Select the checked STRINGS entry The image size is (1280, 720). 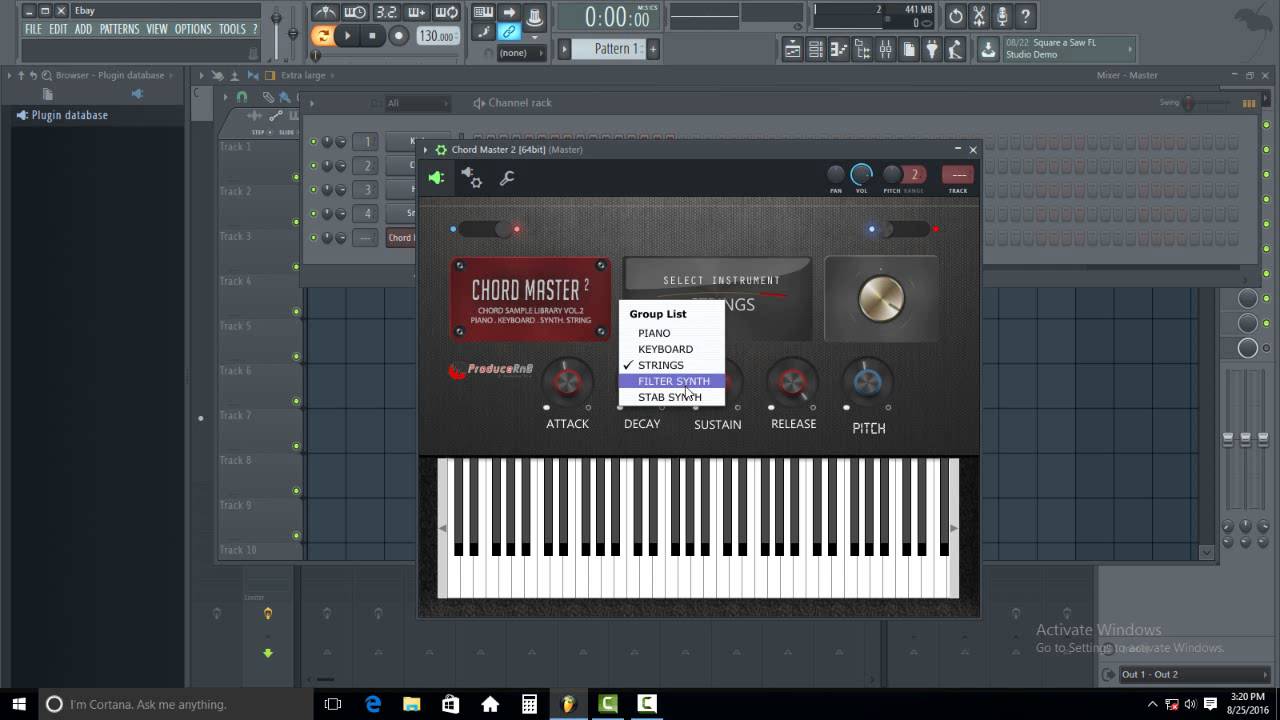point(671,365)
